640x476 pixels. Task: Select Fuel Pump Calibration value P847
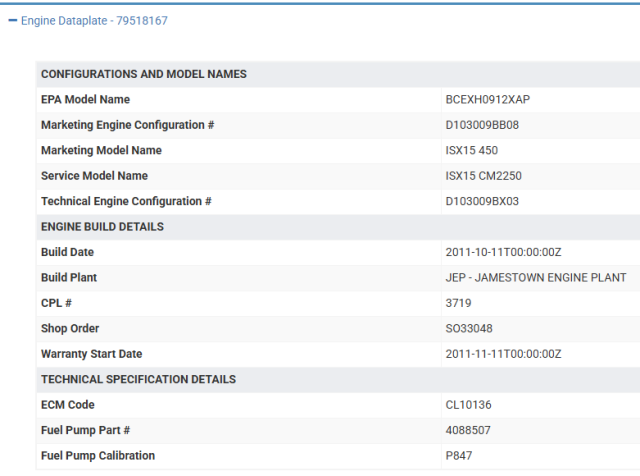[x=458, y=456]
